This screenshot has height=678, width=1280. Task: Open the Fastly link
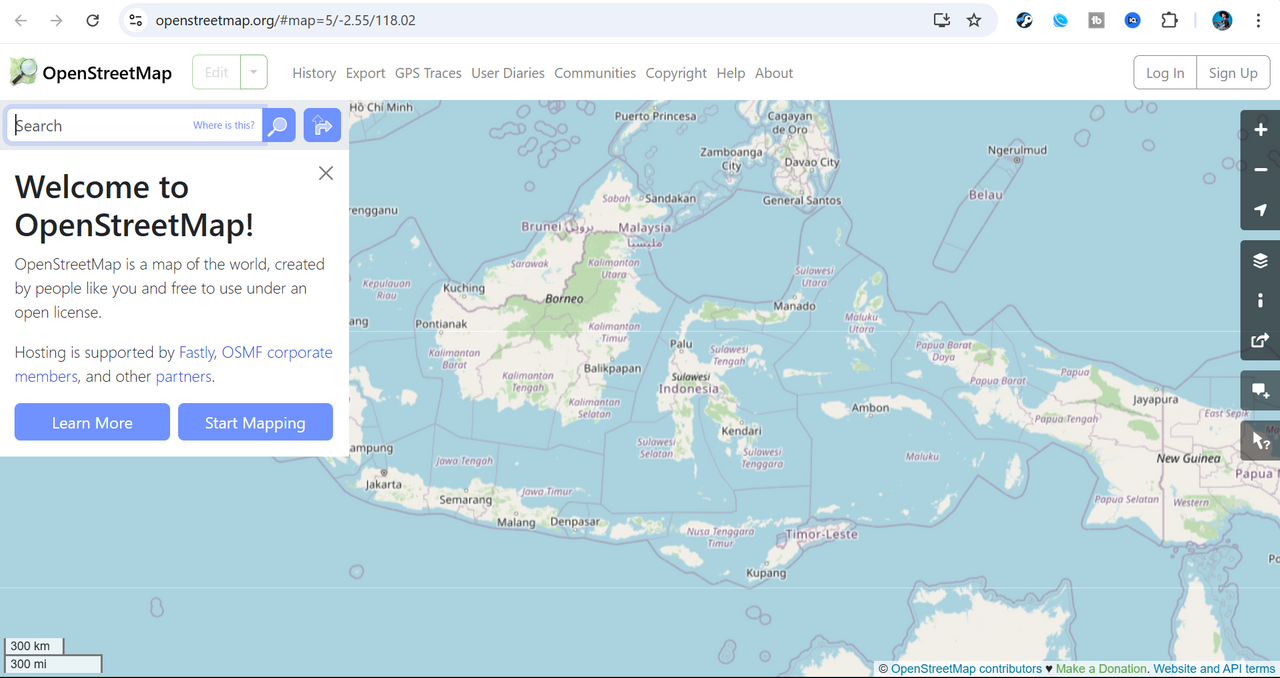coord(197,352)
